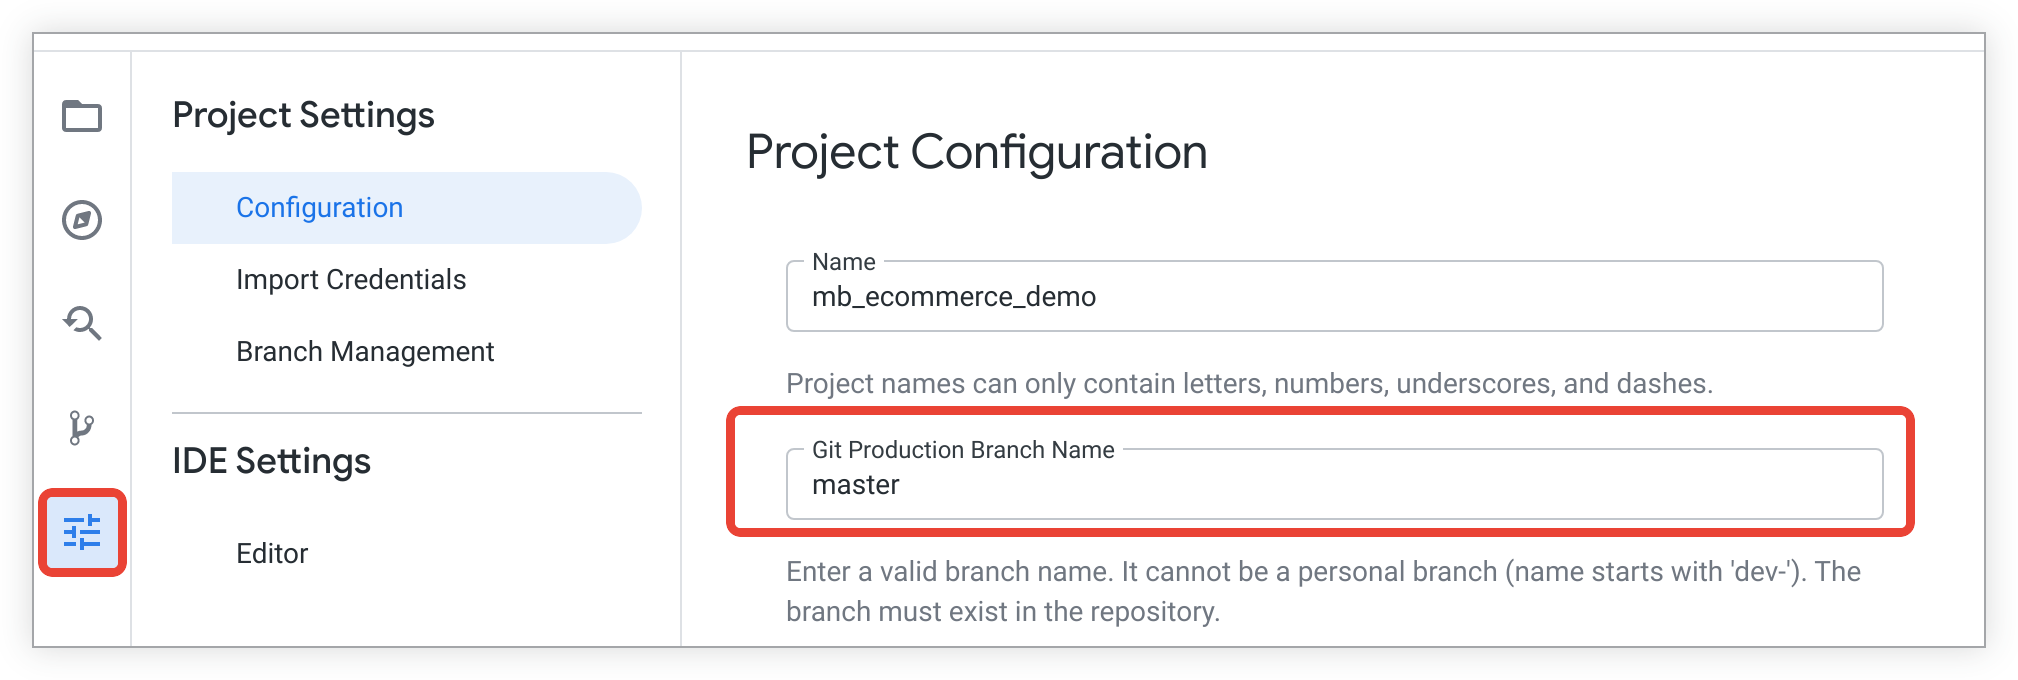The image size is (2018, 680).
Task: Click the Project Configuration page title
Action: point(977,153)
